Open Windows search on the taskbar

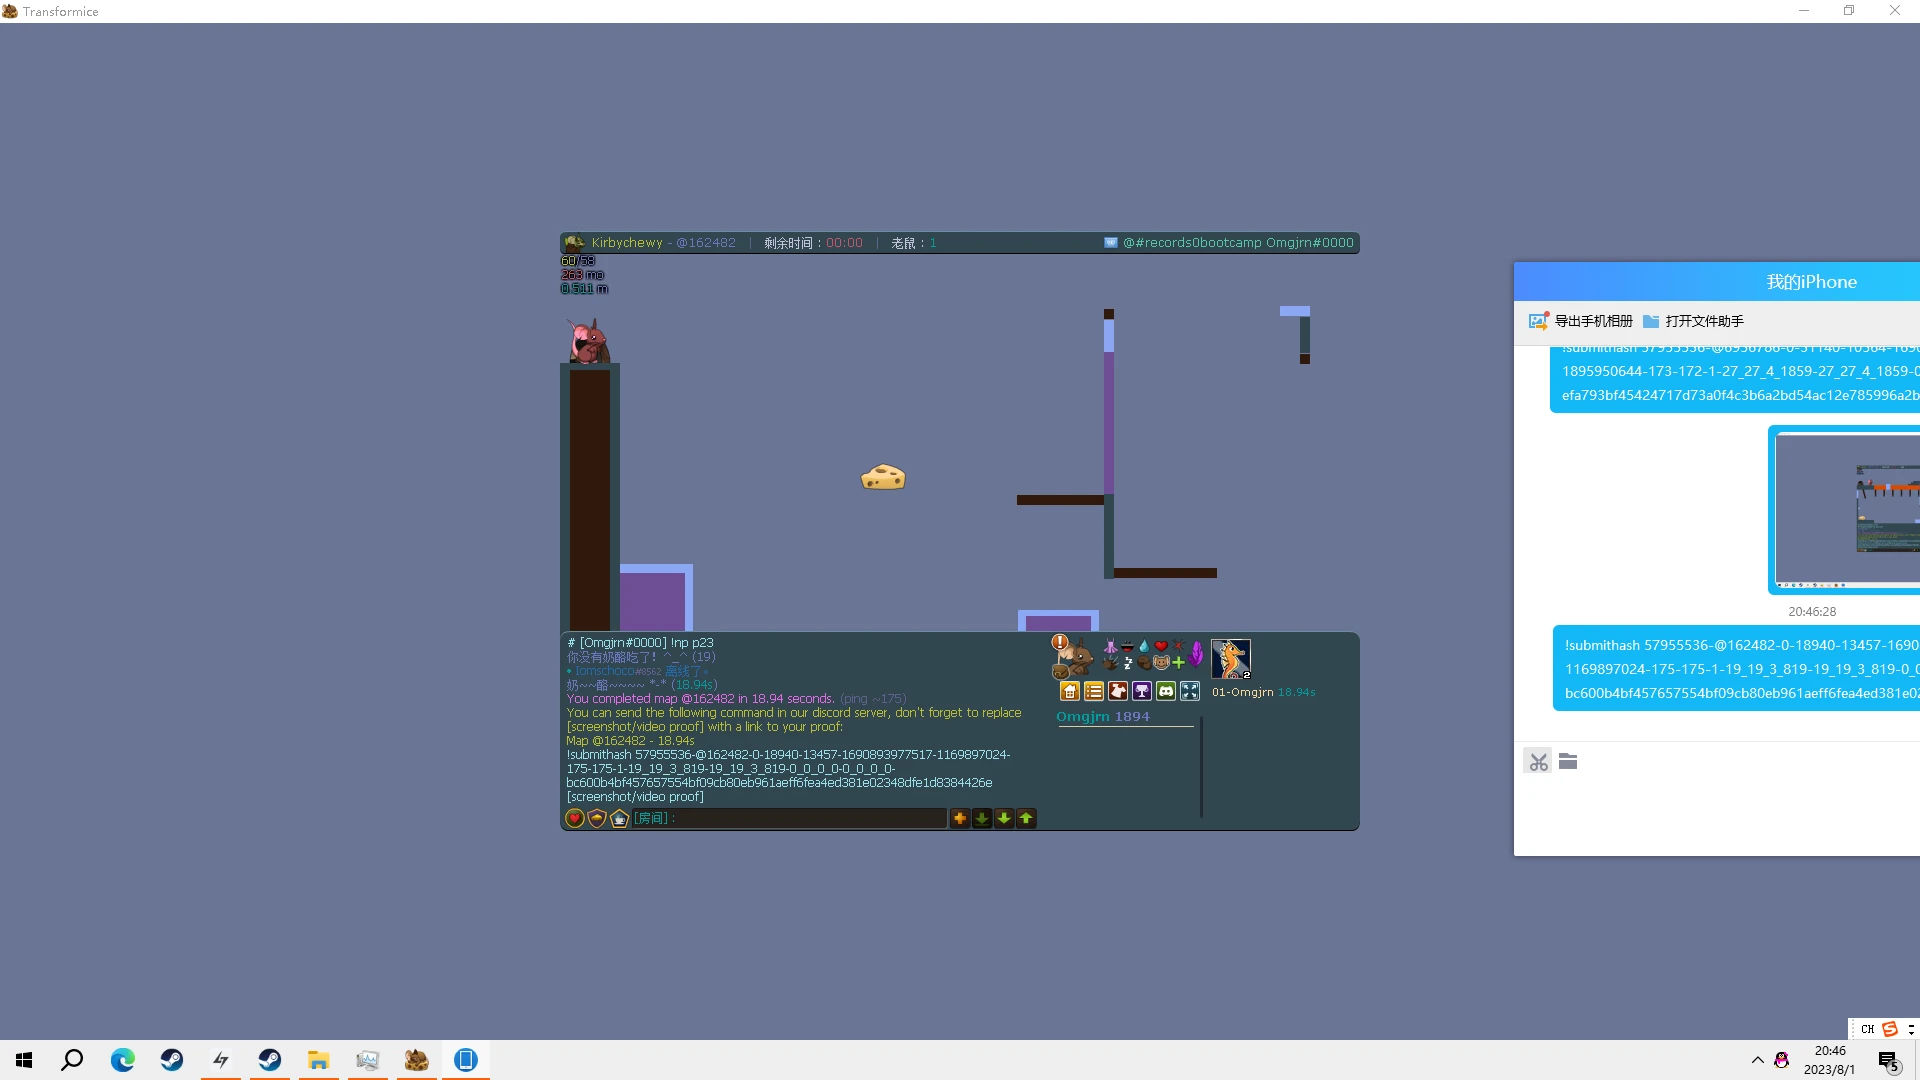click(x=72, y=1060)
